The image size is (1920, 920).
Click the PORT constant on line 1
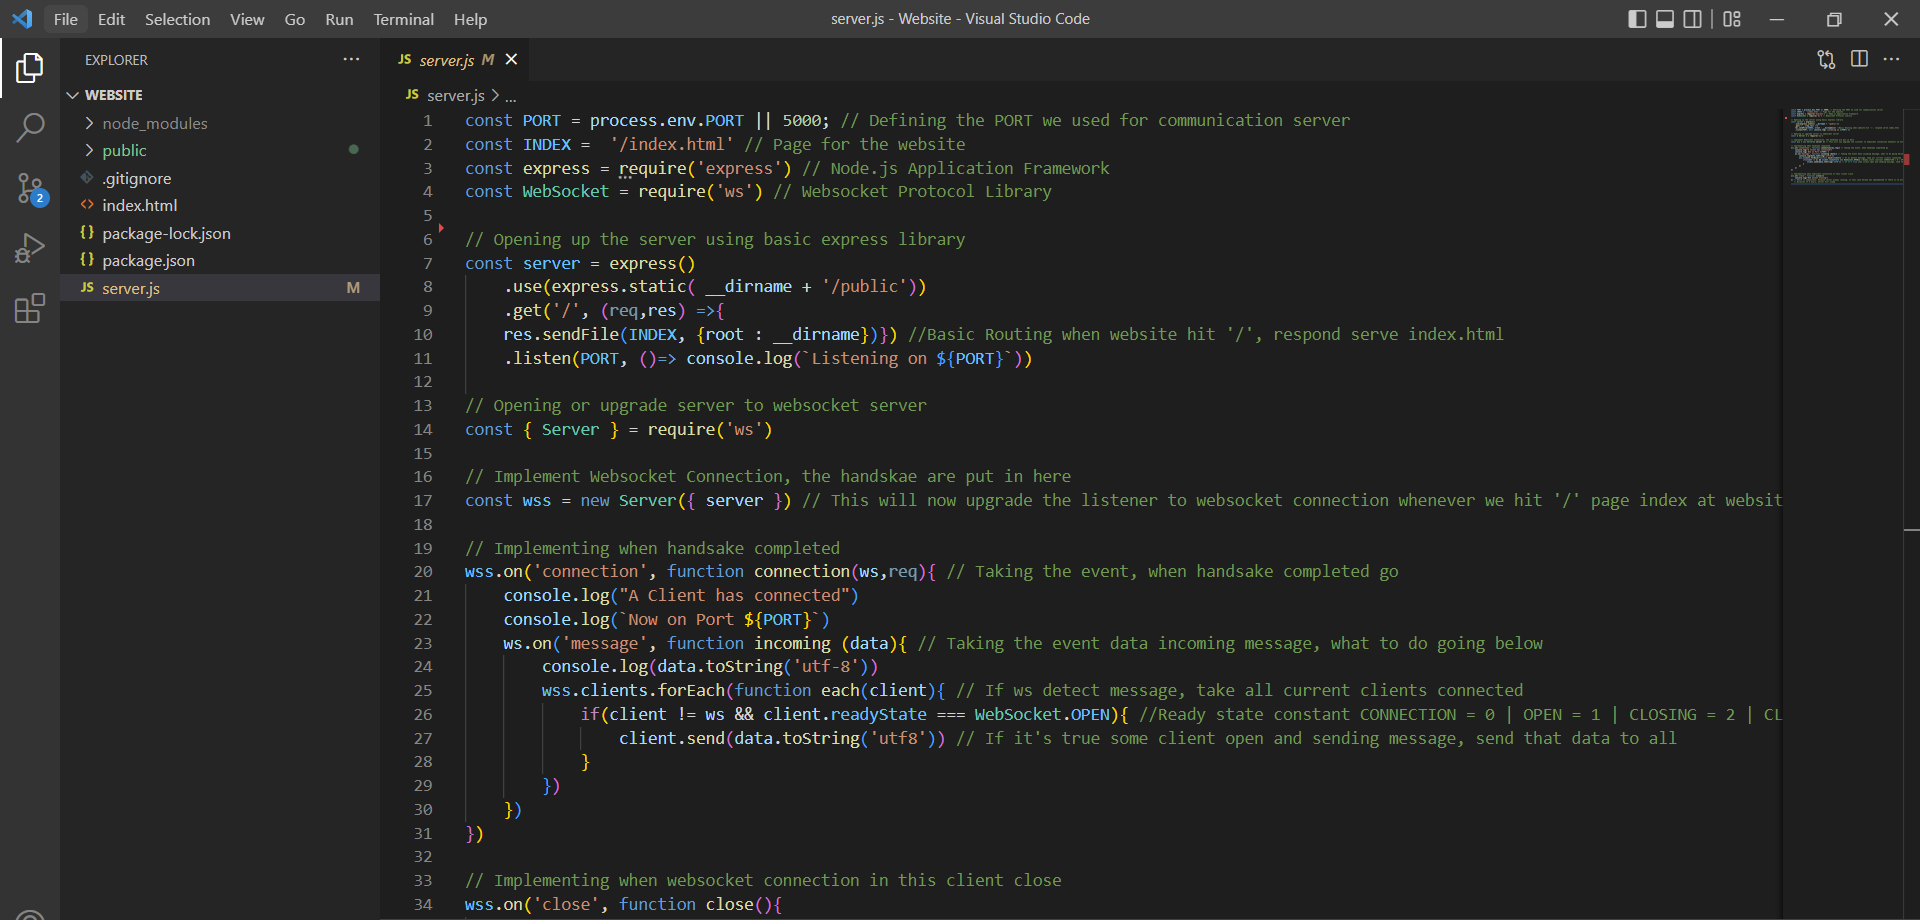pyautogui.click(x=542, y=120)
